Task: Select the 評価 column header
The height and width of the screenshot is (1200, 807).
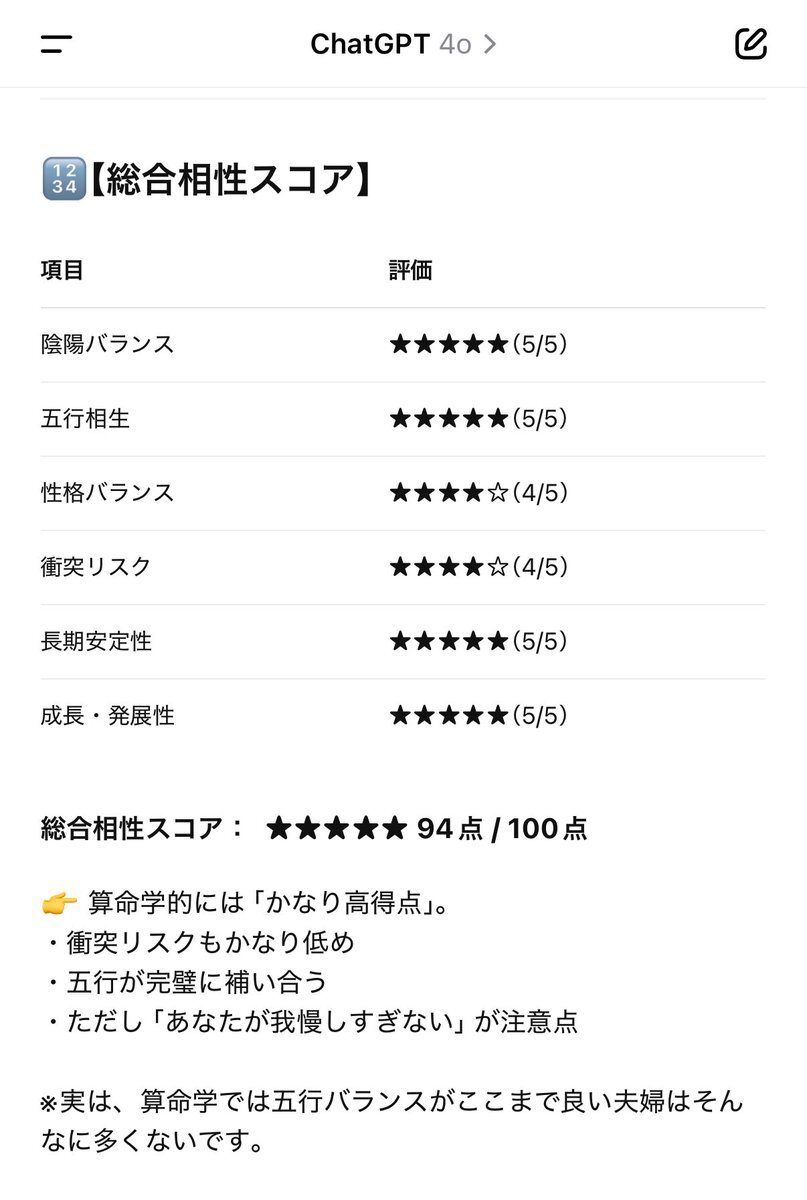Action: 410,270
